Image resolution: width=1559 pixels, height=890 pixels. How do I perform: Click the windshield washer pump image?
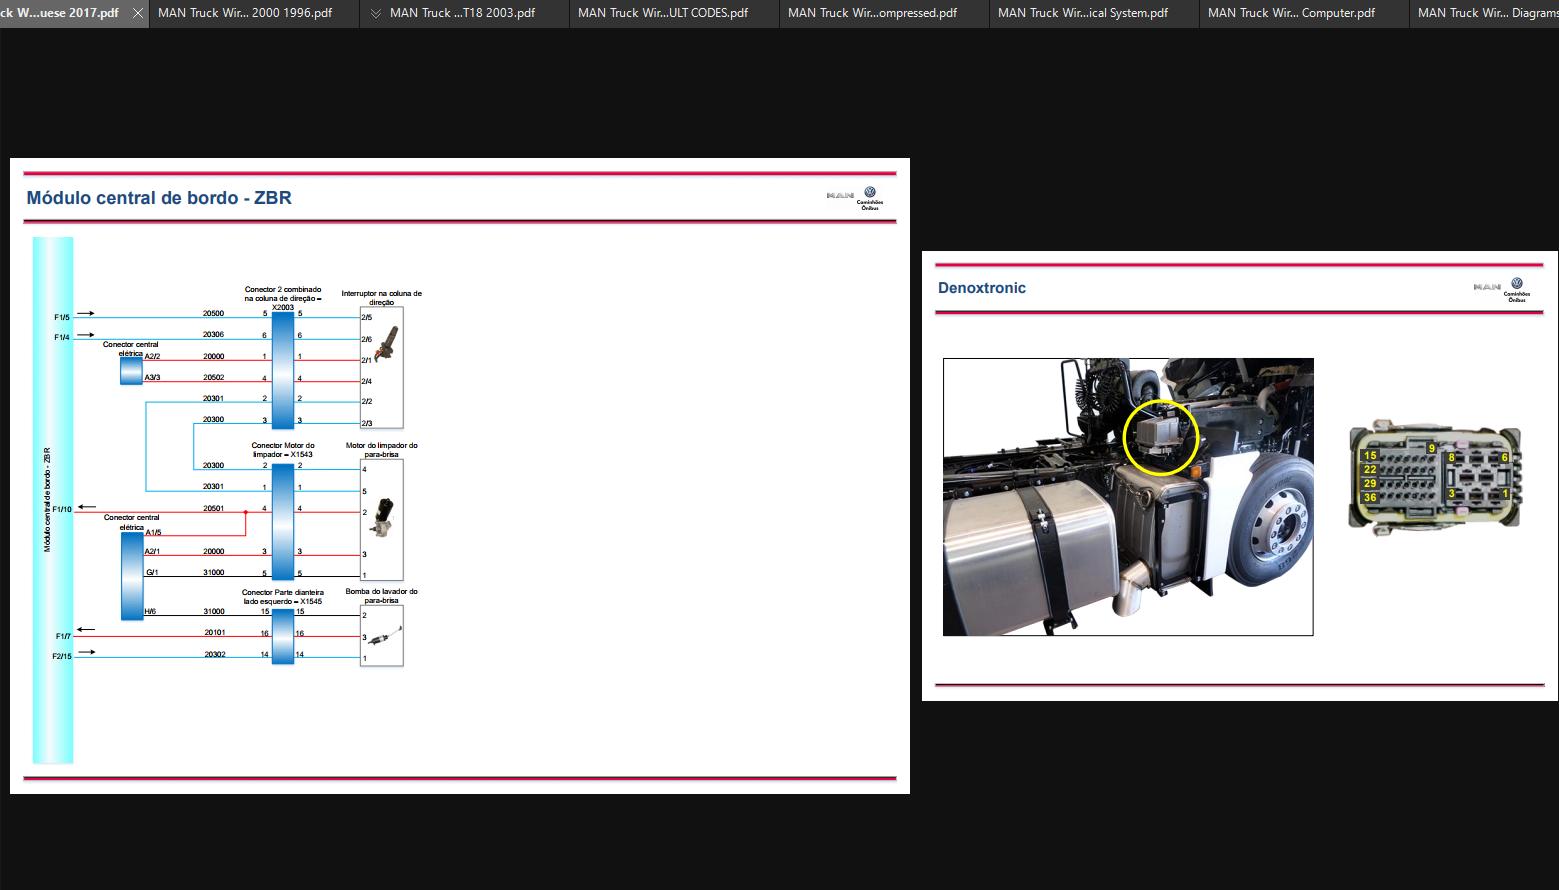[386, 635]
